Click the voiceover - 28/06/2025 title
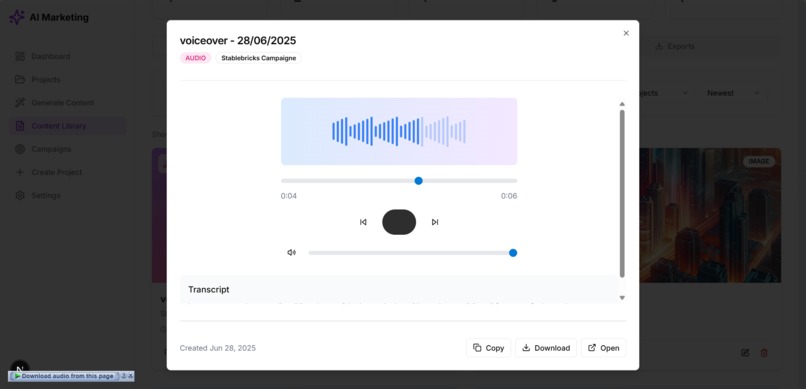The image size is (806, 389). (237, 41)
